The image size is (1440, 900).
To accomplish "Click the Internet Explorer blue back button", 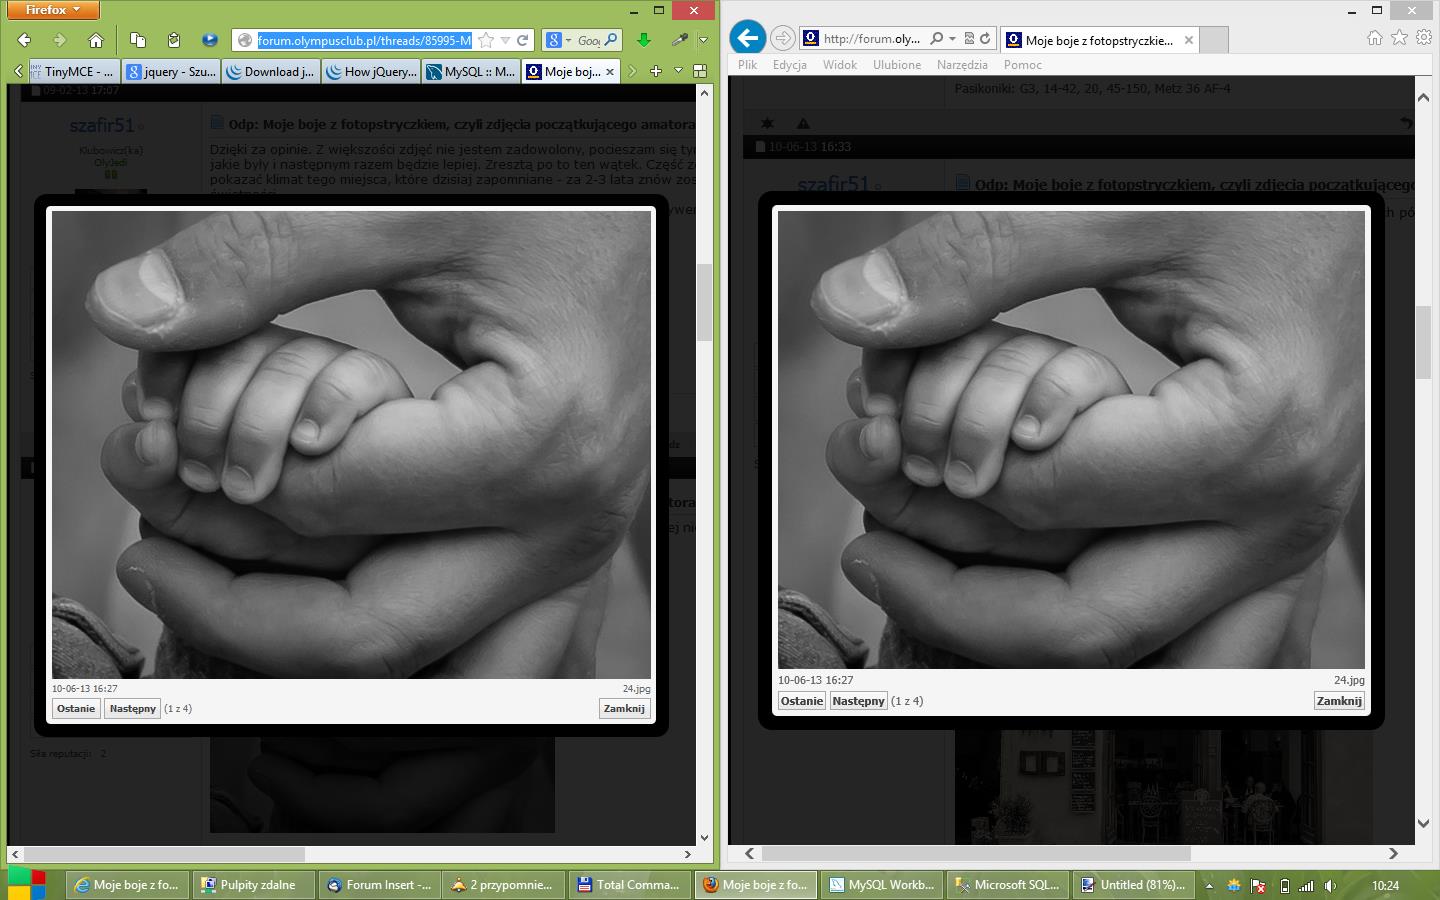I will (747, 38).
